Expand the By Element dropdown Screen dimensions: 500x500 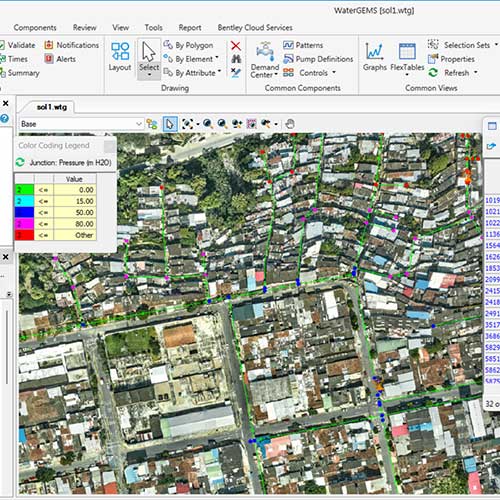[x=217, y=57]
